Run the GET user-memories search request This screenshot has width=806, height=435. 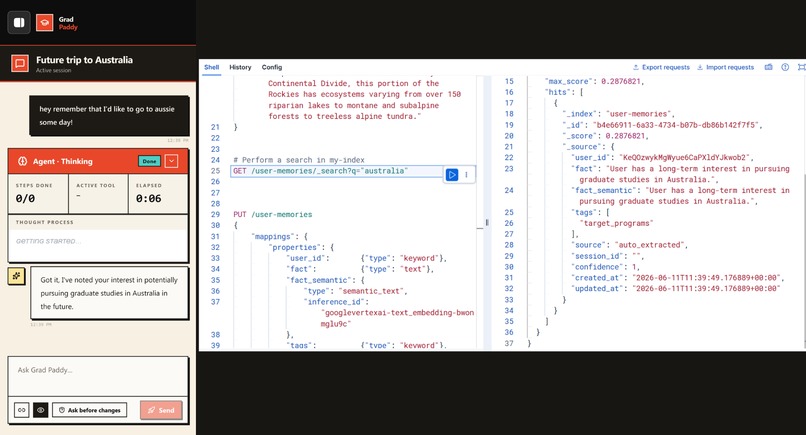click(x=452, y=175)
